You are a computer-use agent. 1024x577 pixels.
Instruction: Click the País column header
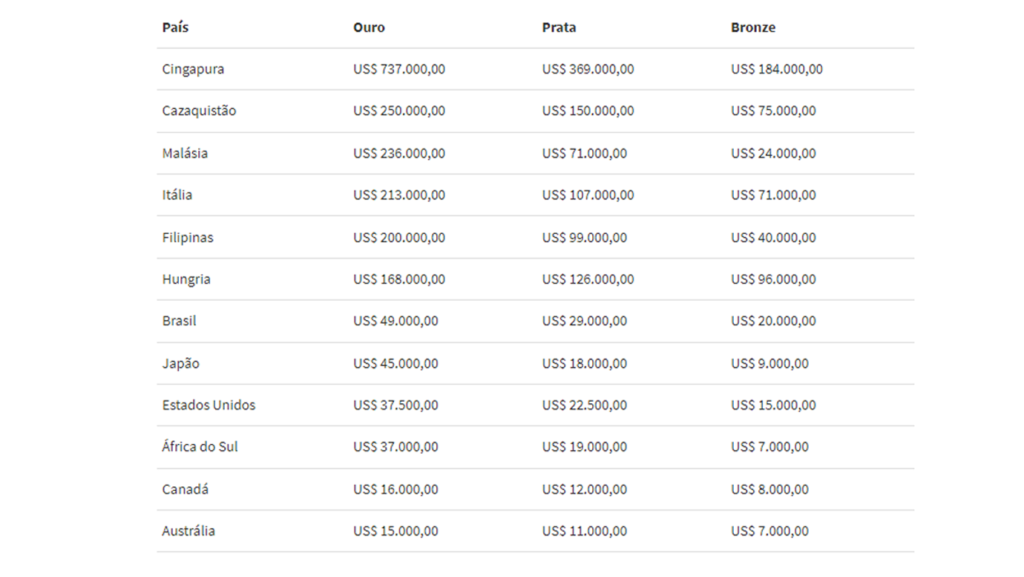(x=175, y=28)
